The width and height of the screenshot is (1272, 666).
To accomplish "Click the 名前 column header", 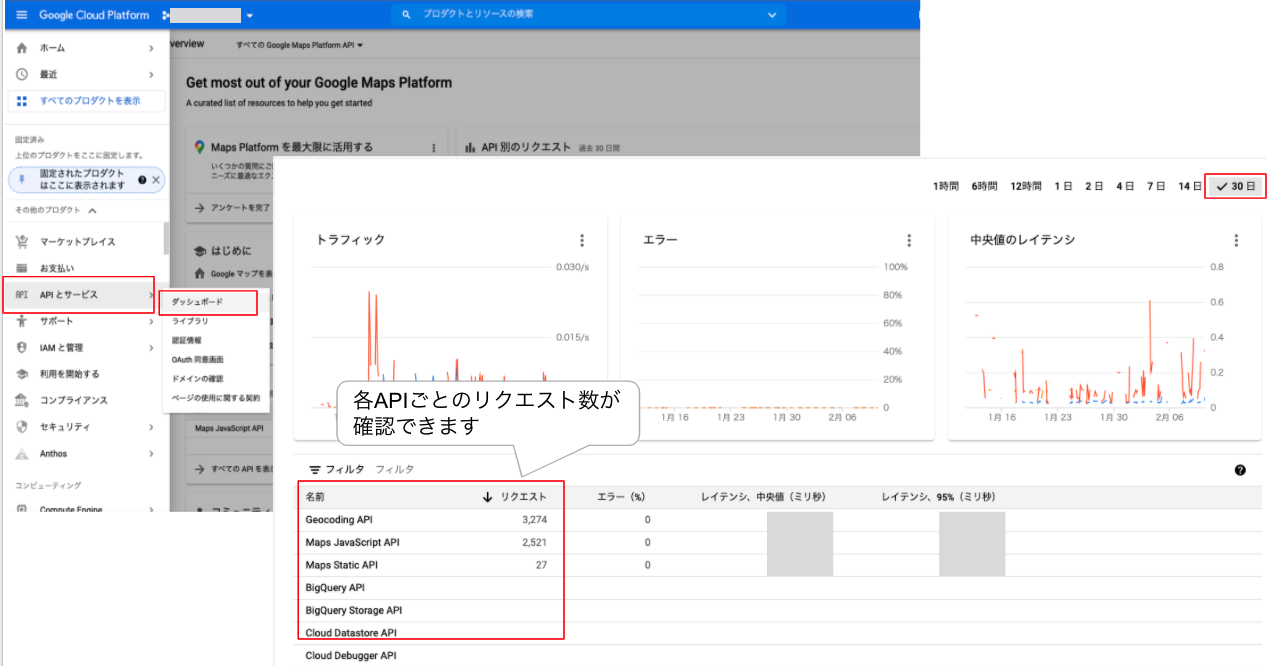I will tap(315, 497).
